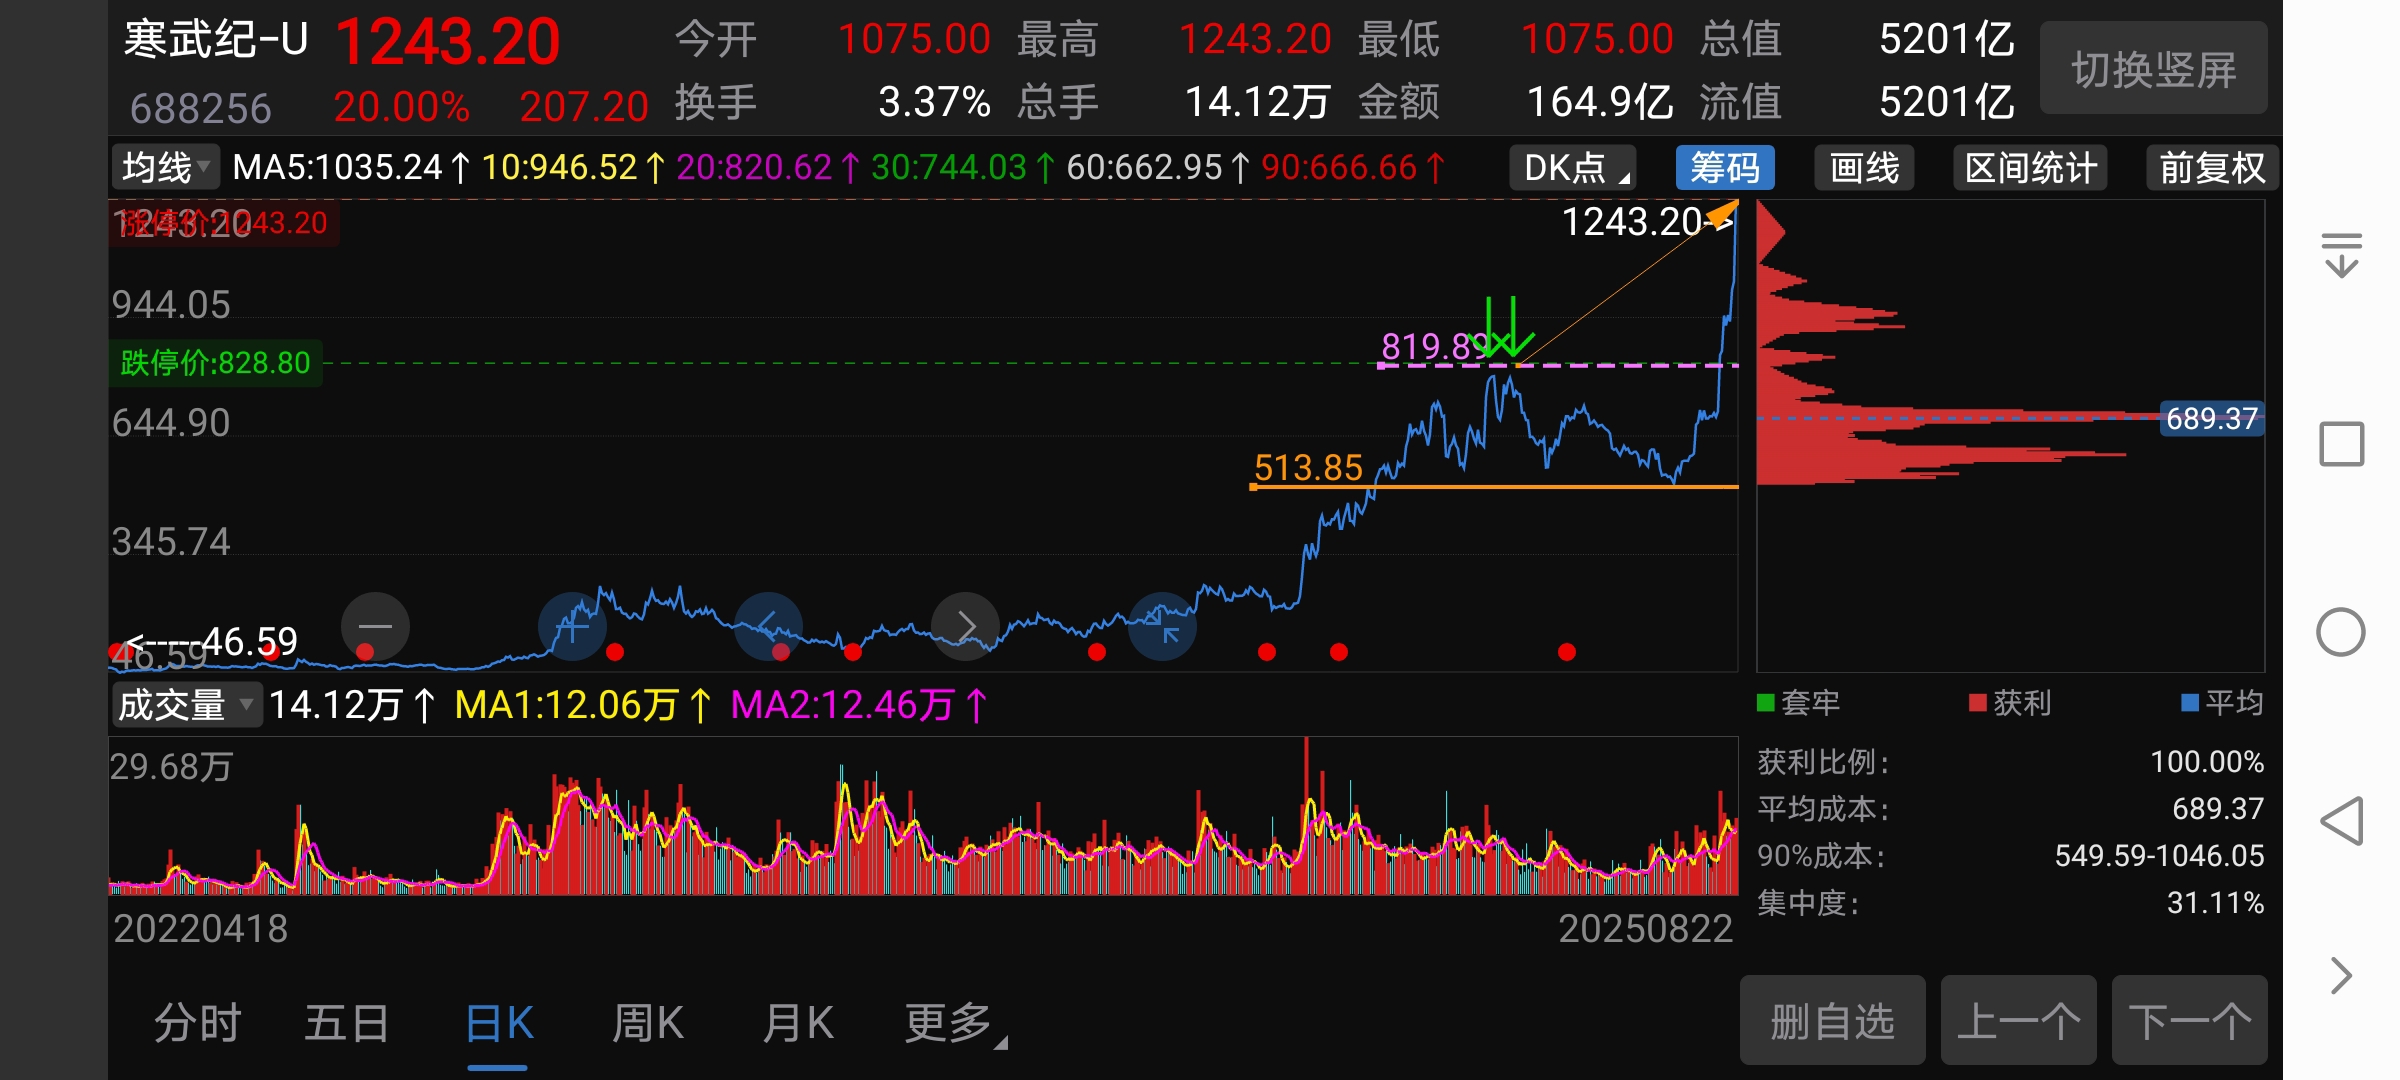This screenshot has height=1080, width=2400.
Task: Tap the stock name 寒武纪-U
Action: click(216, 40)
